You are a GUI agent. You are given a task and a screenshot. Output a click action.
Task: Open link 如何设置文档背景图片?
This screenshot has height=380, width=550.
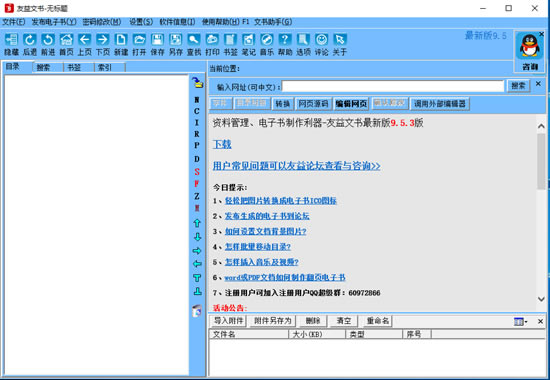266,232
